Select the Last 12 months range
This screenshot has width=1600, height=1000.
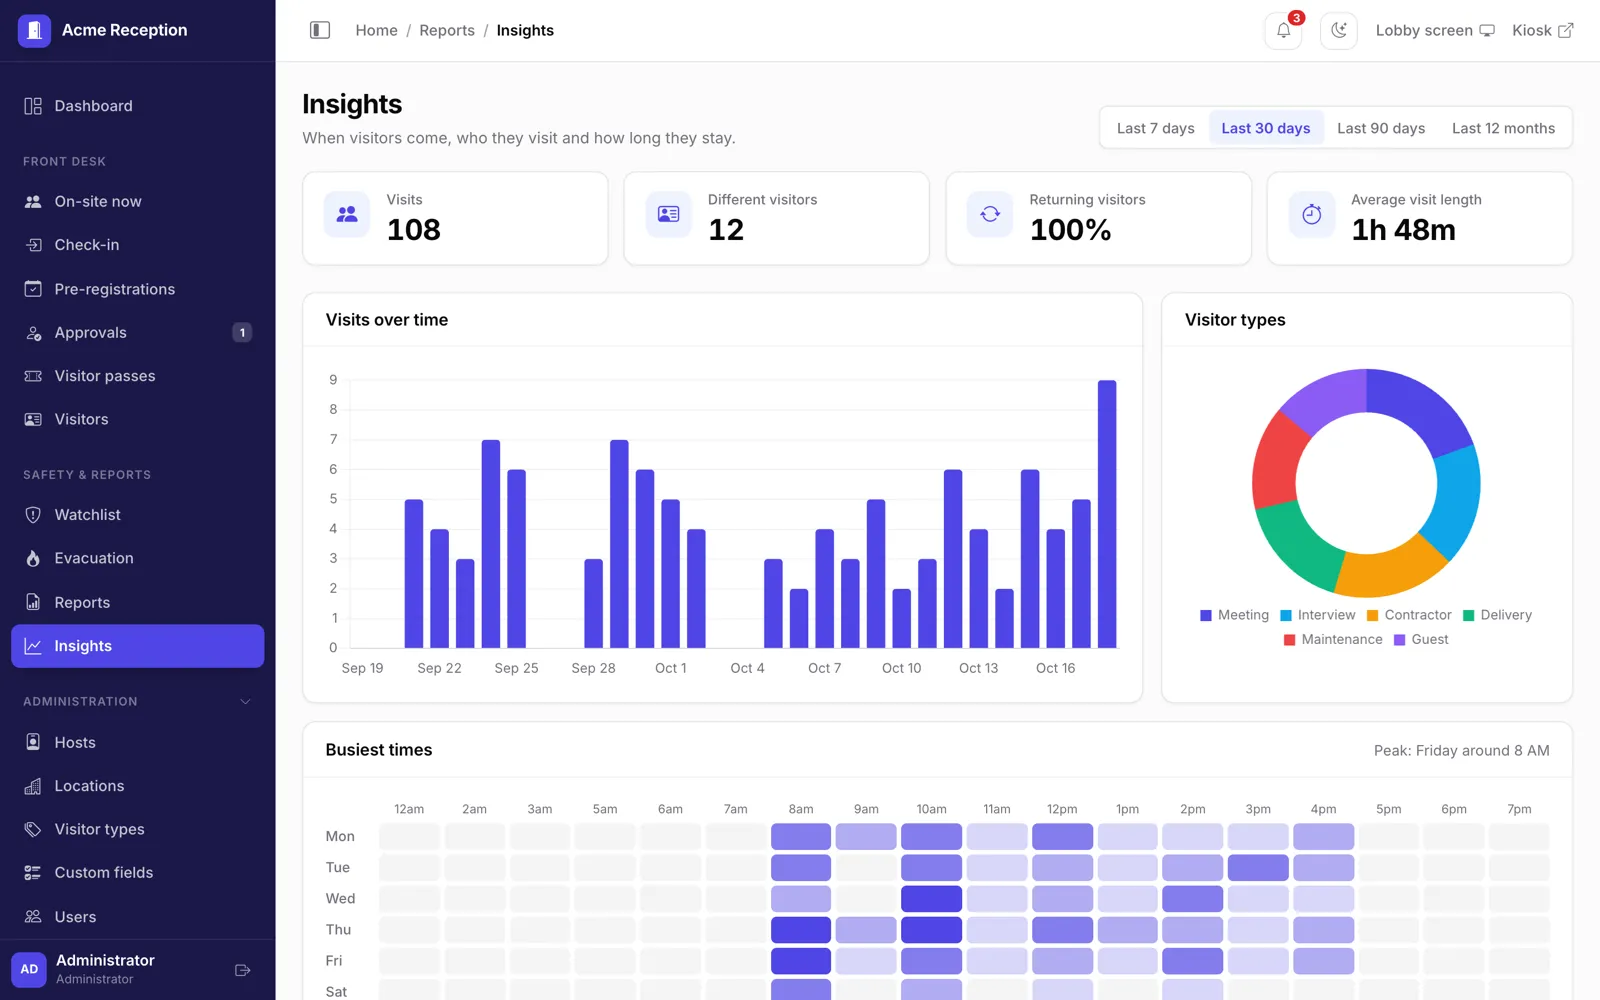1503,128
